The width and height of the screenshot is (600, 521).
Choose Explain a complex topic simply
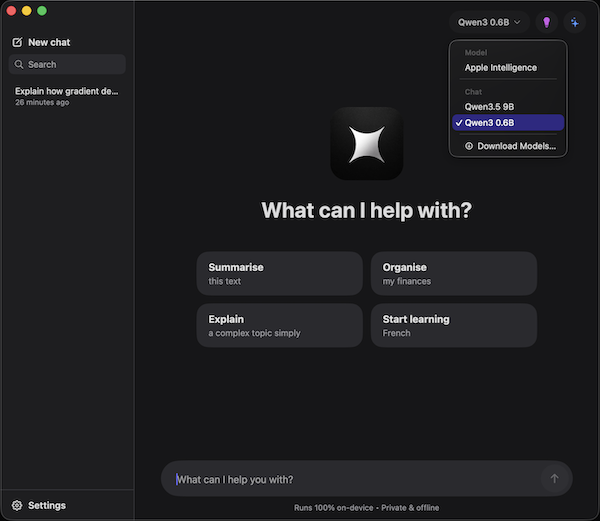coord(279,326)
